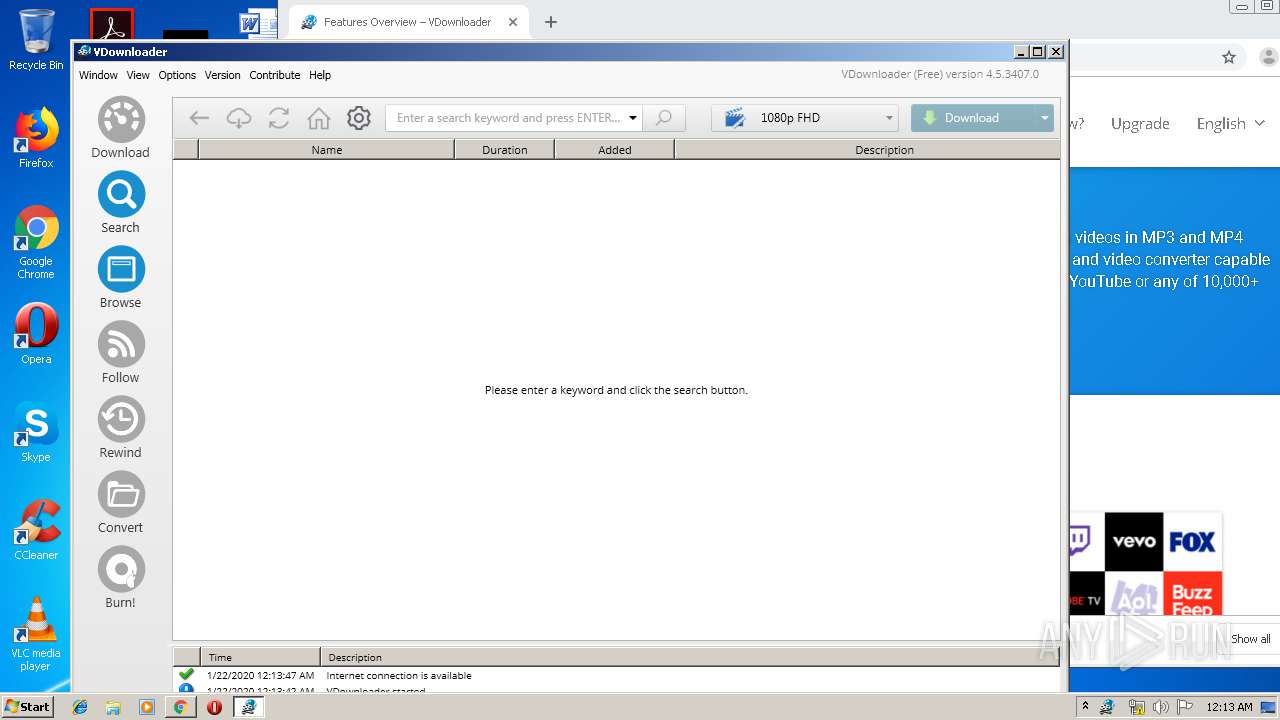Click the vevo logo tile on webpage
The width and height of the screenshot is (1280, 720).
click(1134, 541)
